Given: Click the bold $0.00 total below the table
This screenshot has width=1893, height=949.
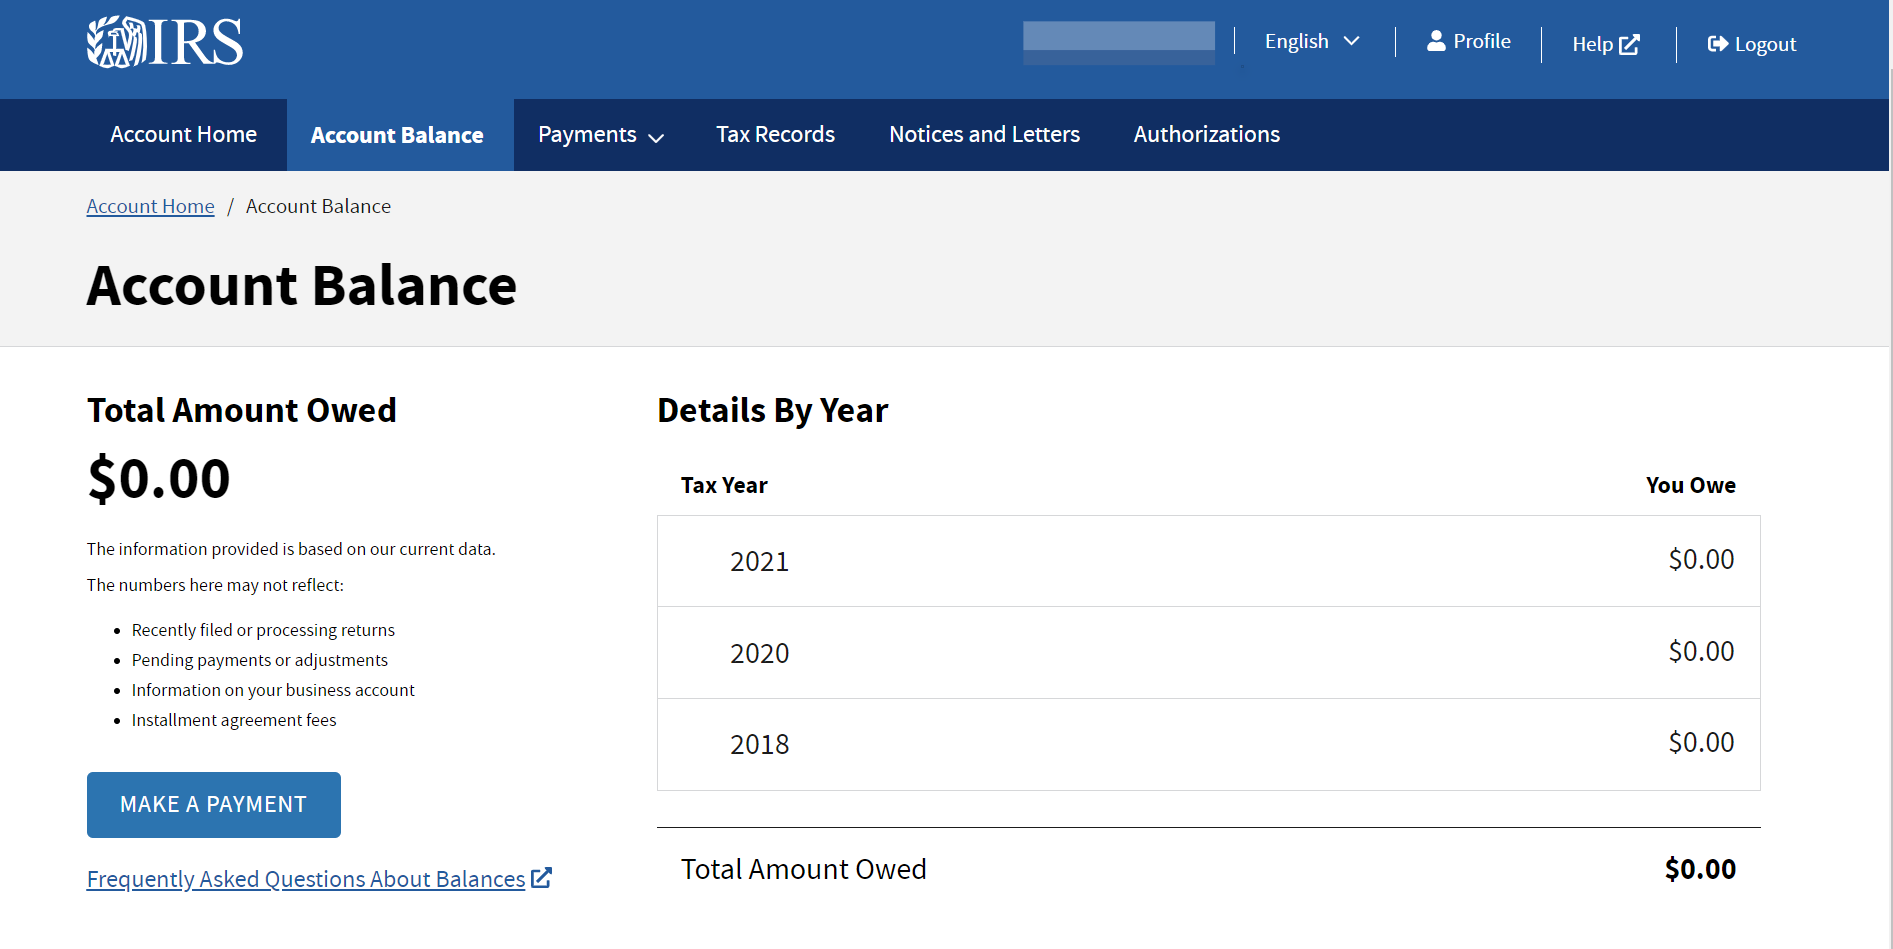Looking at the screenshot, I should tap(1700, 869).
